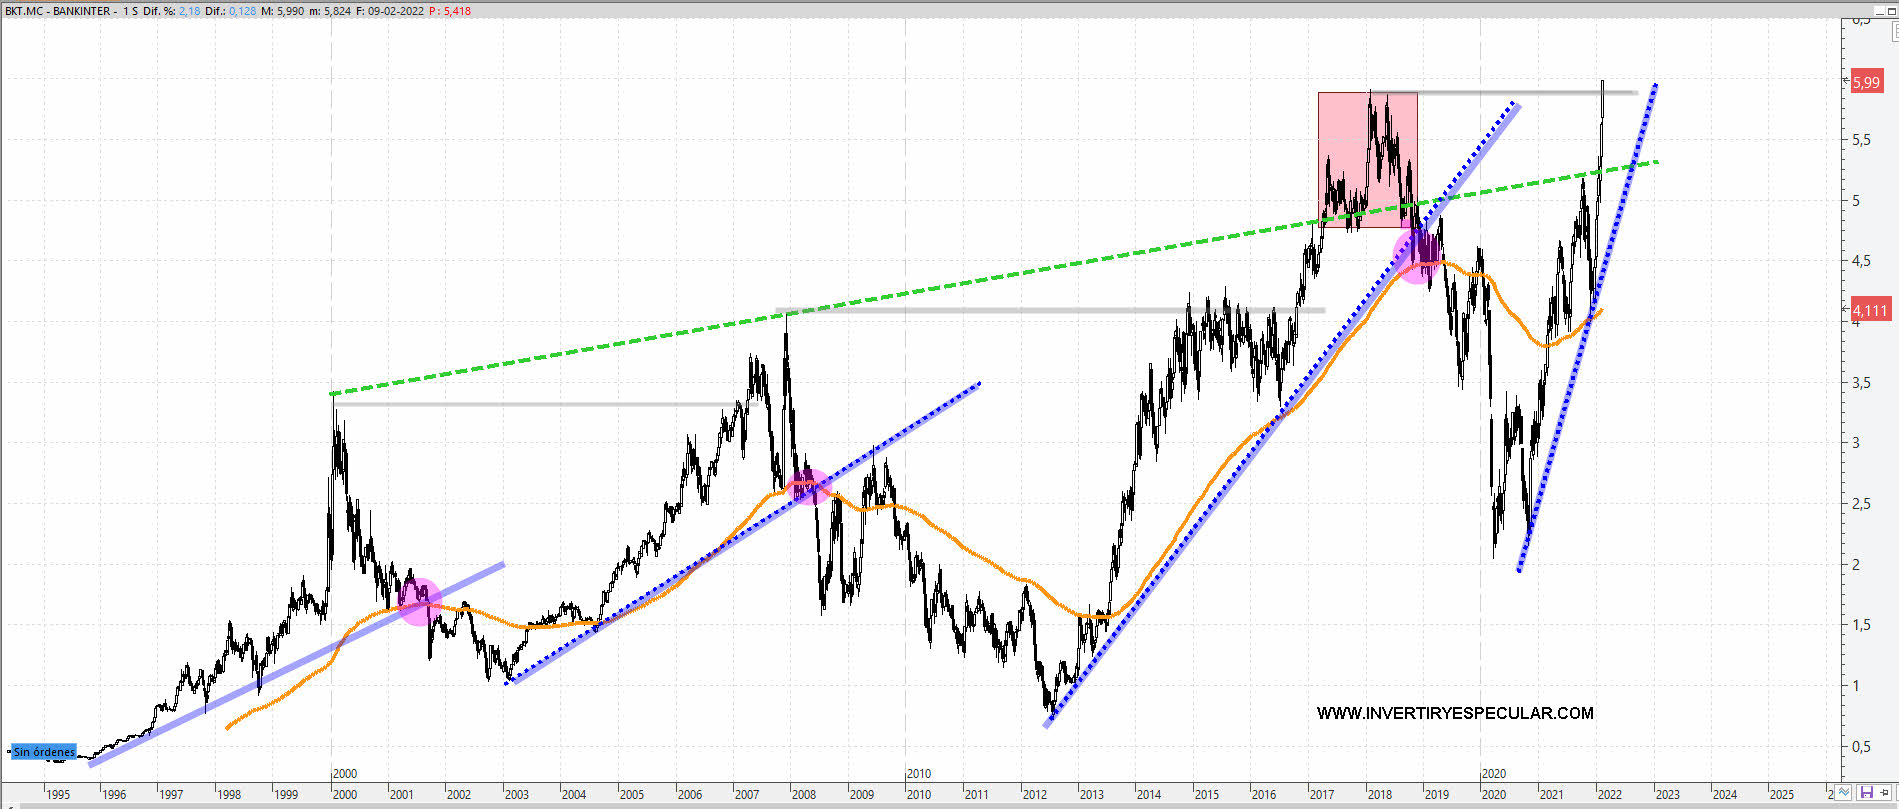
Task: Click the pin icon at bottom right
Action: pos(1886,792)
